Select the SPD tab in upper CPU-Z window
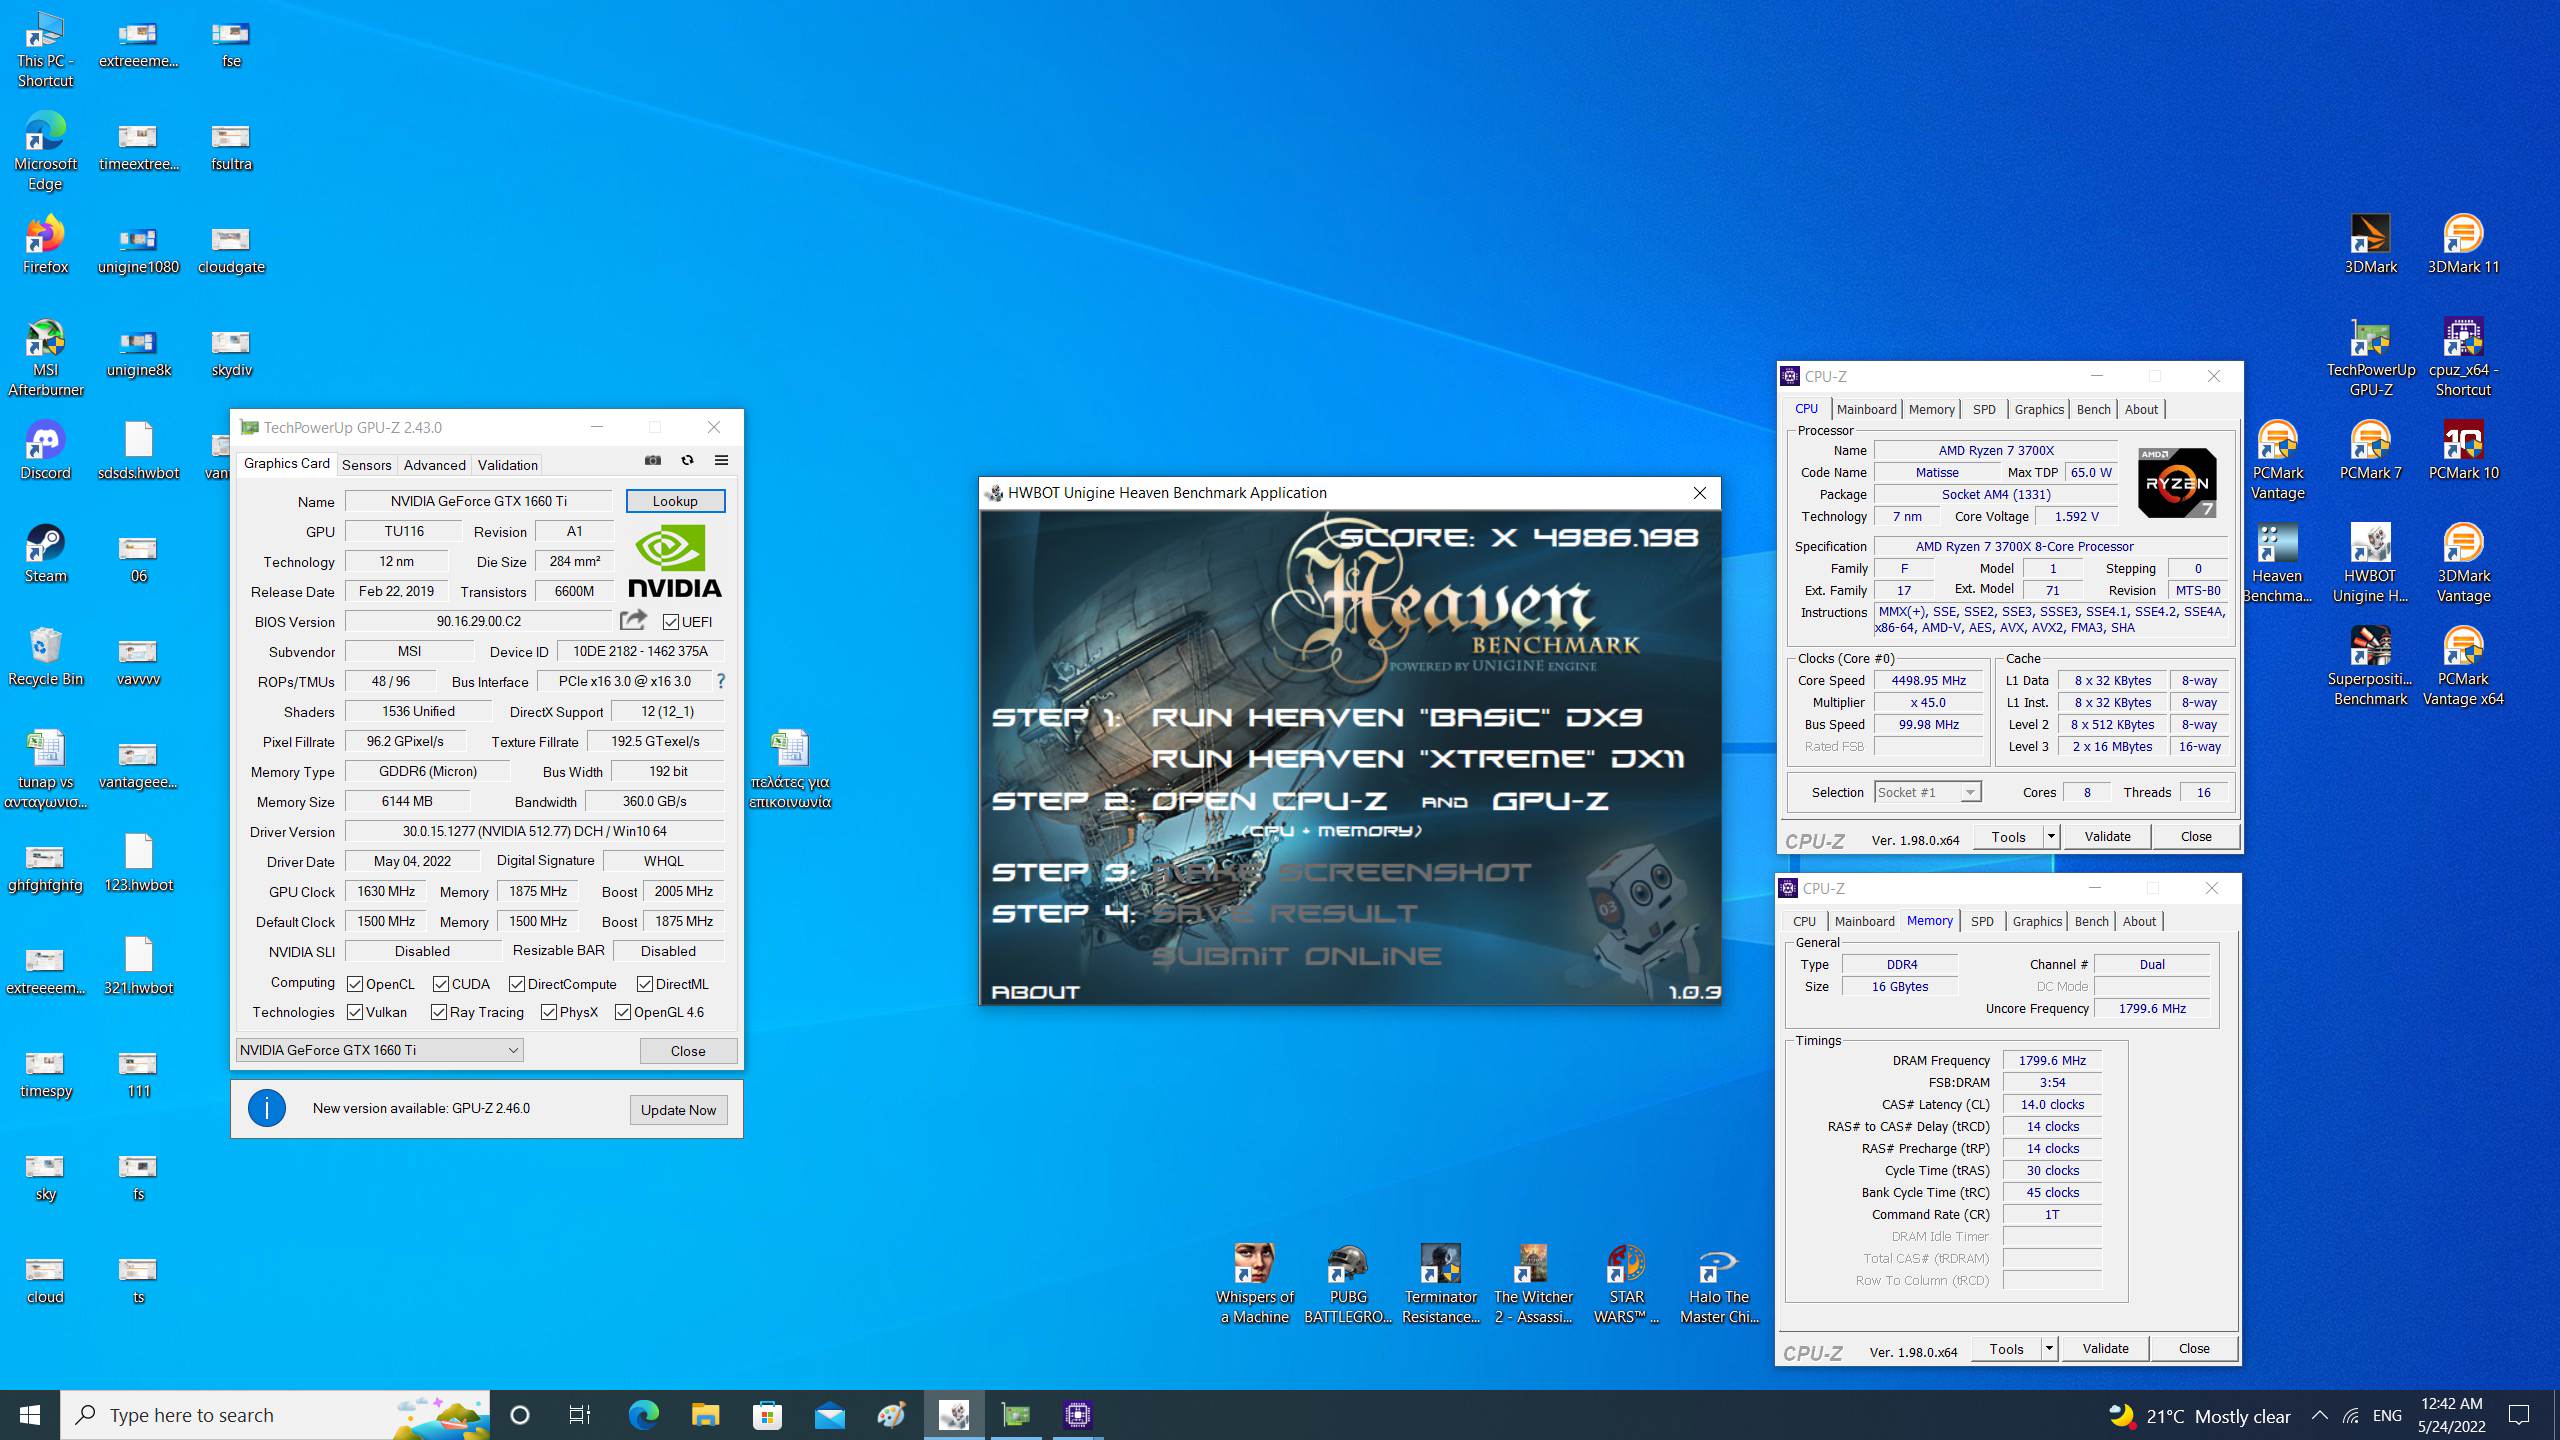This screenshot has height=1440, width=2560. [1984, 409]
